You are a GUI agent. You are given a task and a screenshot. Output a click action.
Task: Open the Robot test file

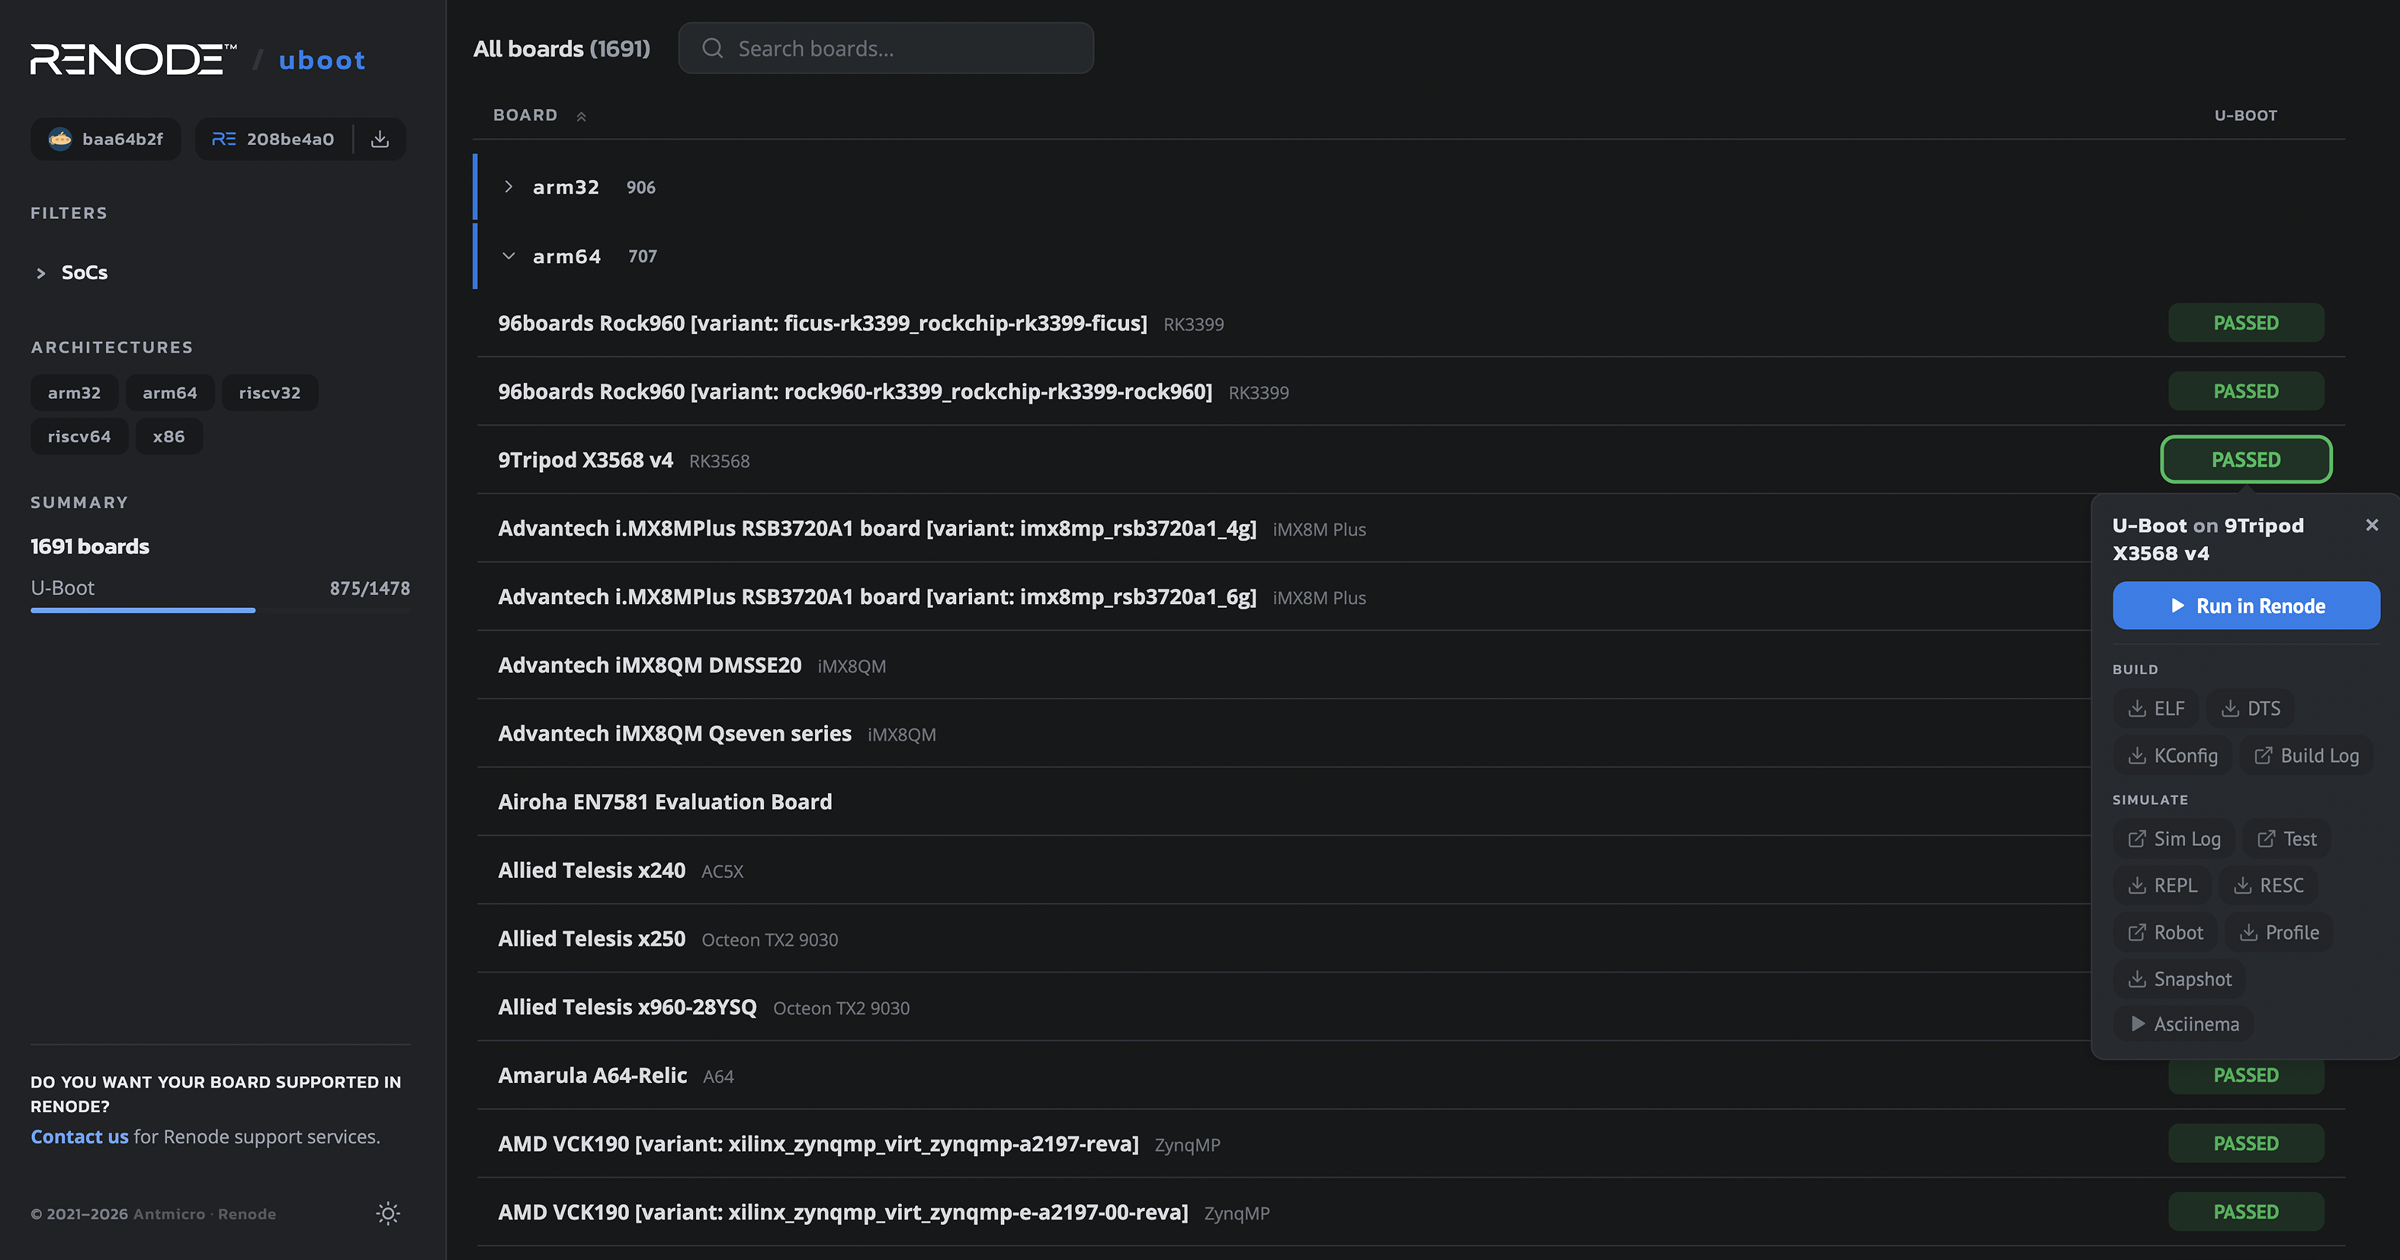tap(2166, 932)
